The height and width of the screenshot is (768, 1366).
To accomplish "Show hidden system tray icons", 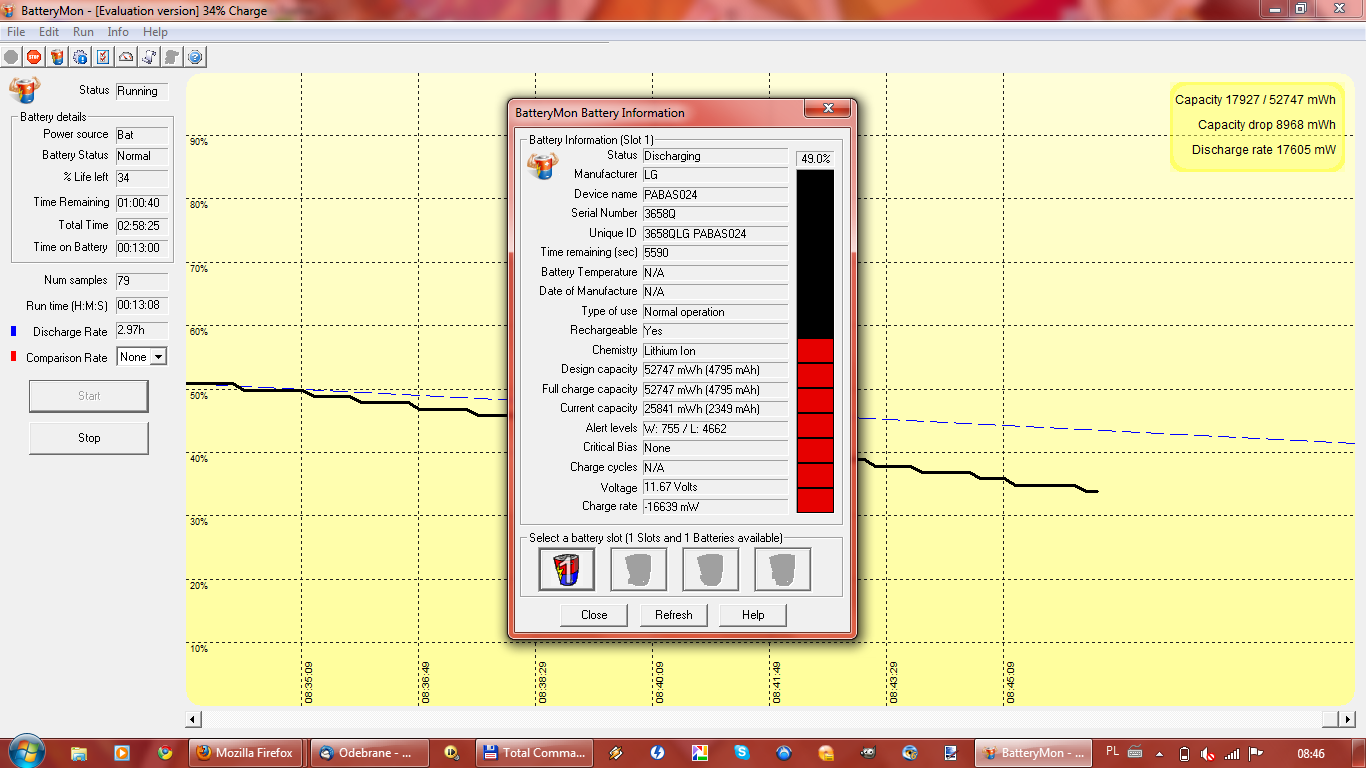I will point(1160,753).
